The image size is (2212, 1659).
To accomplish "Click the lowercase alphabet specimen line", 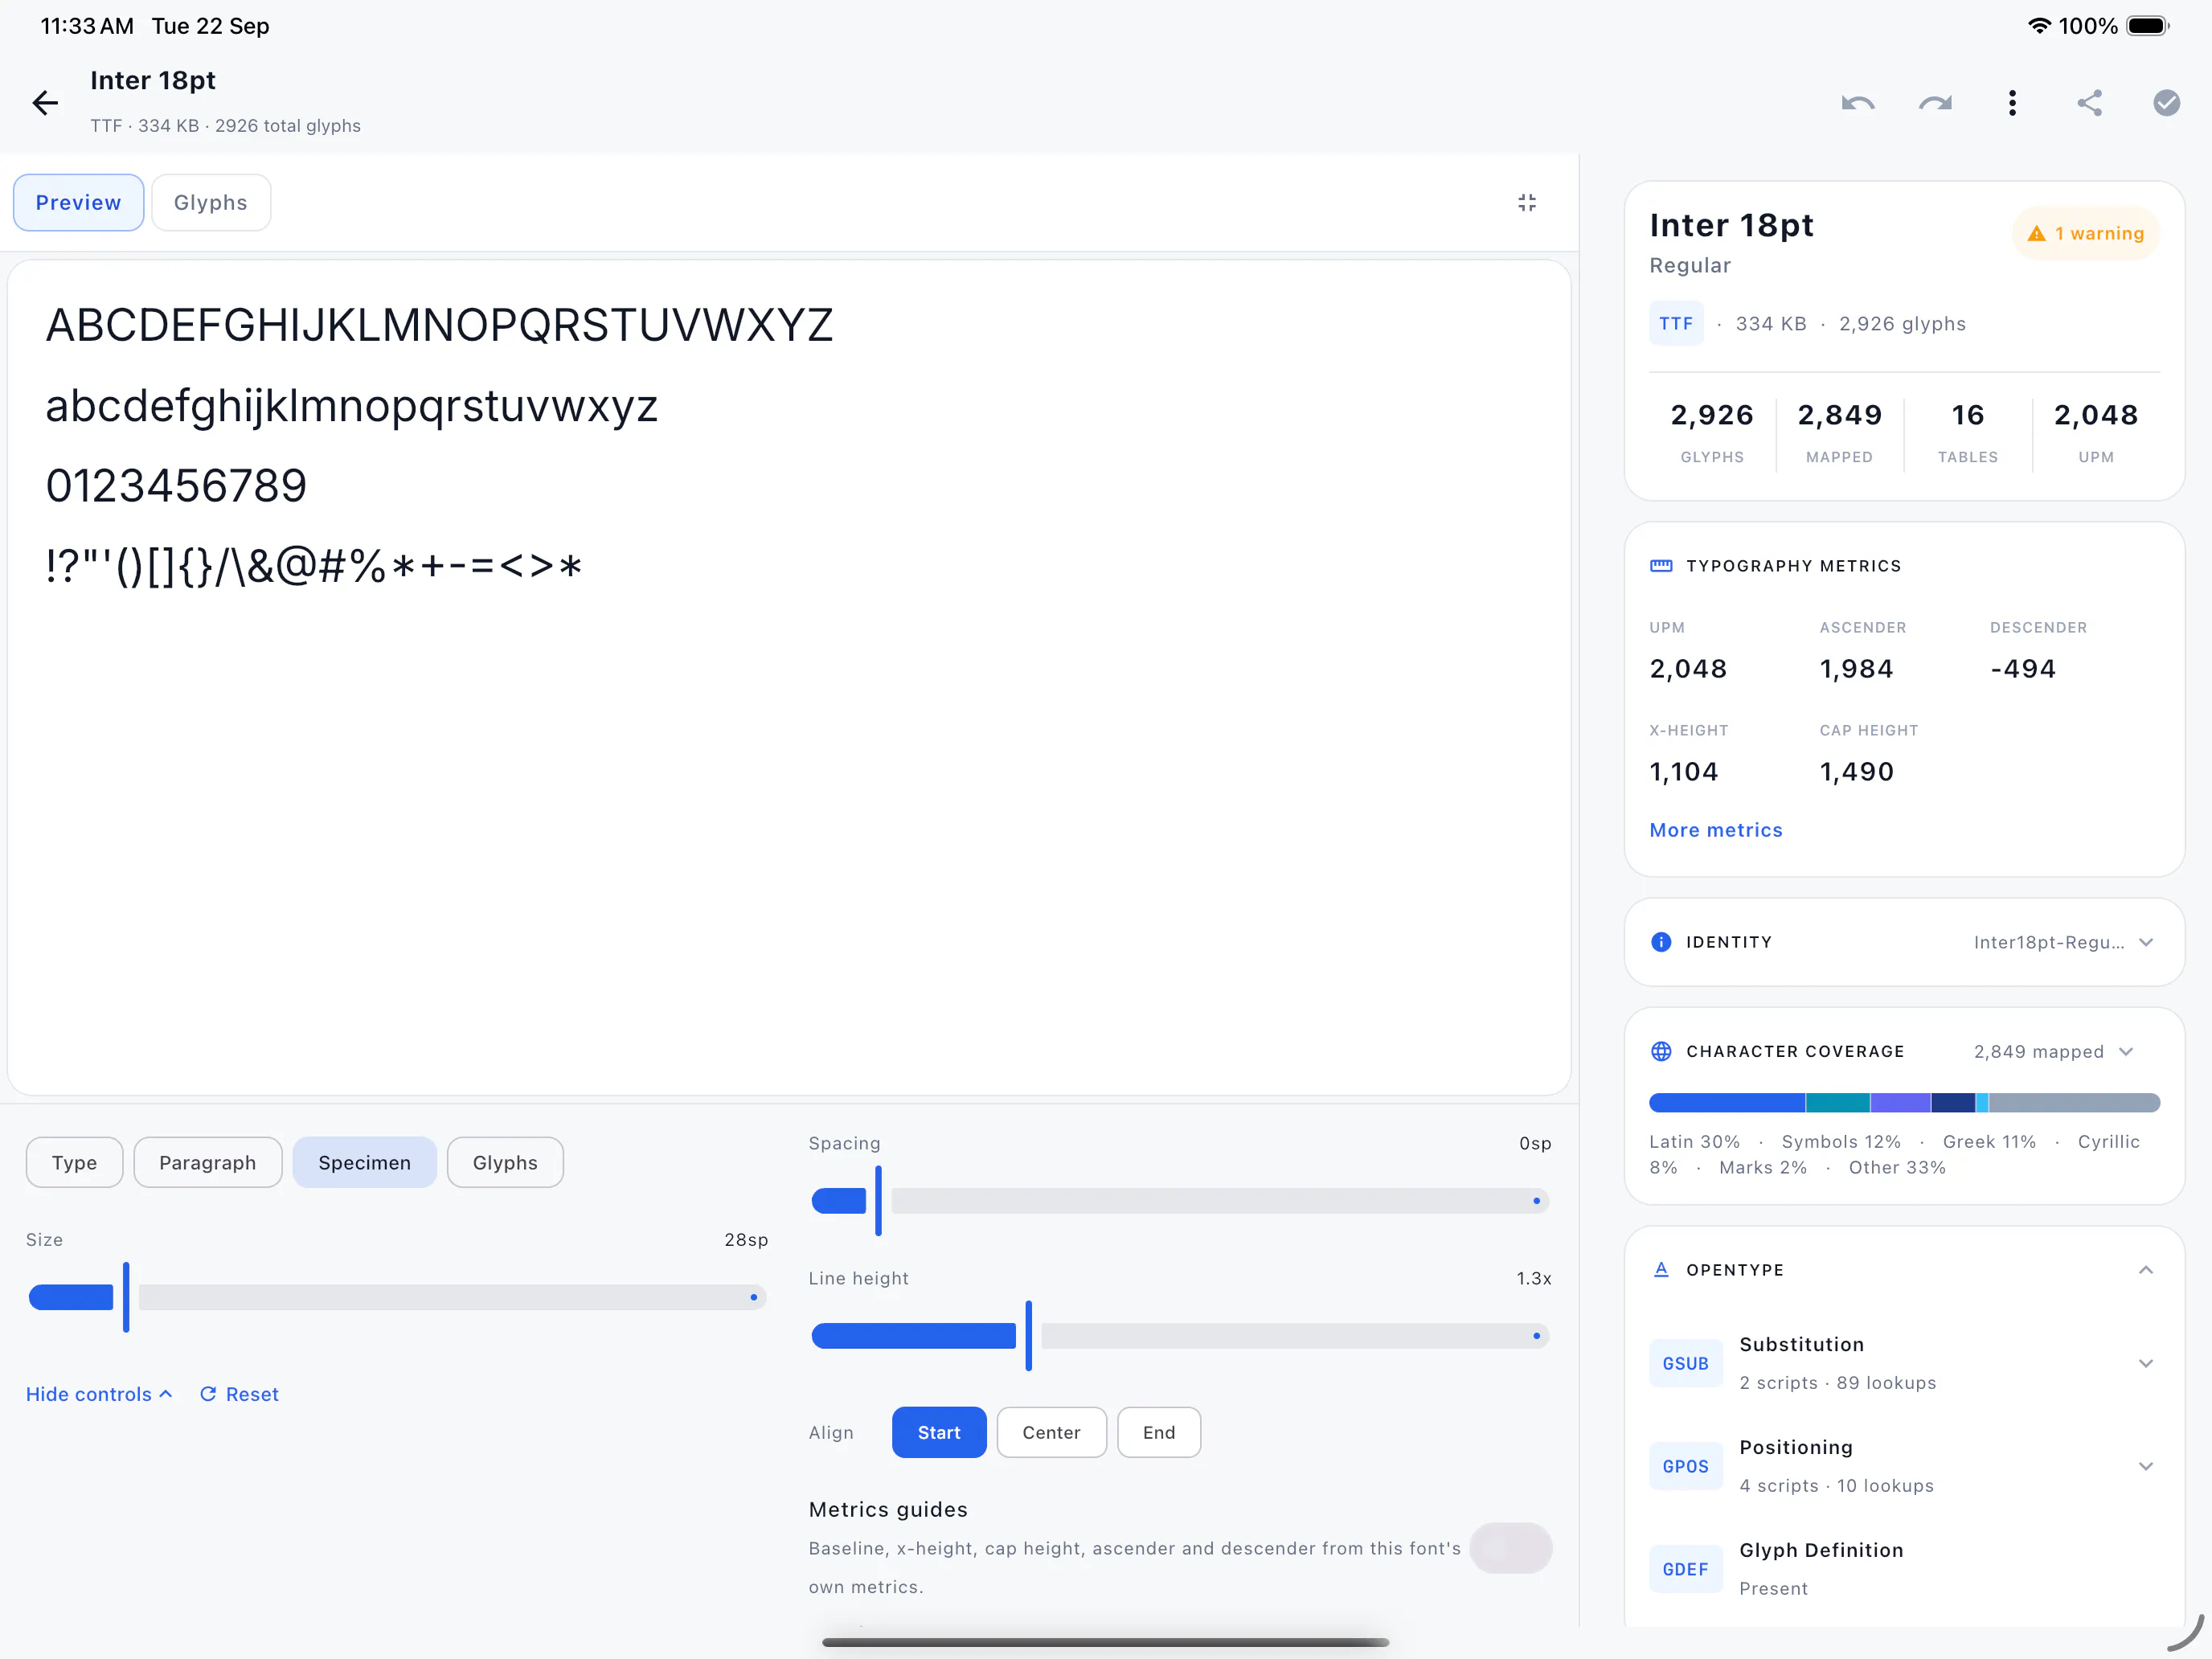I will click(352, 407).
